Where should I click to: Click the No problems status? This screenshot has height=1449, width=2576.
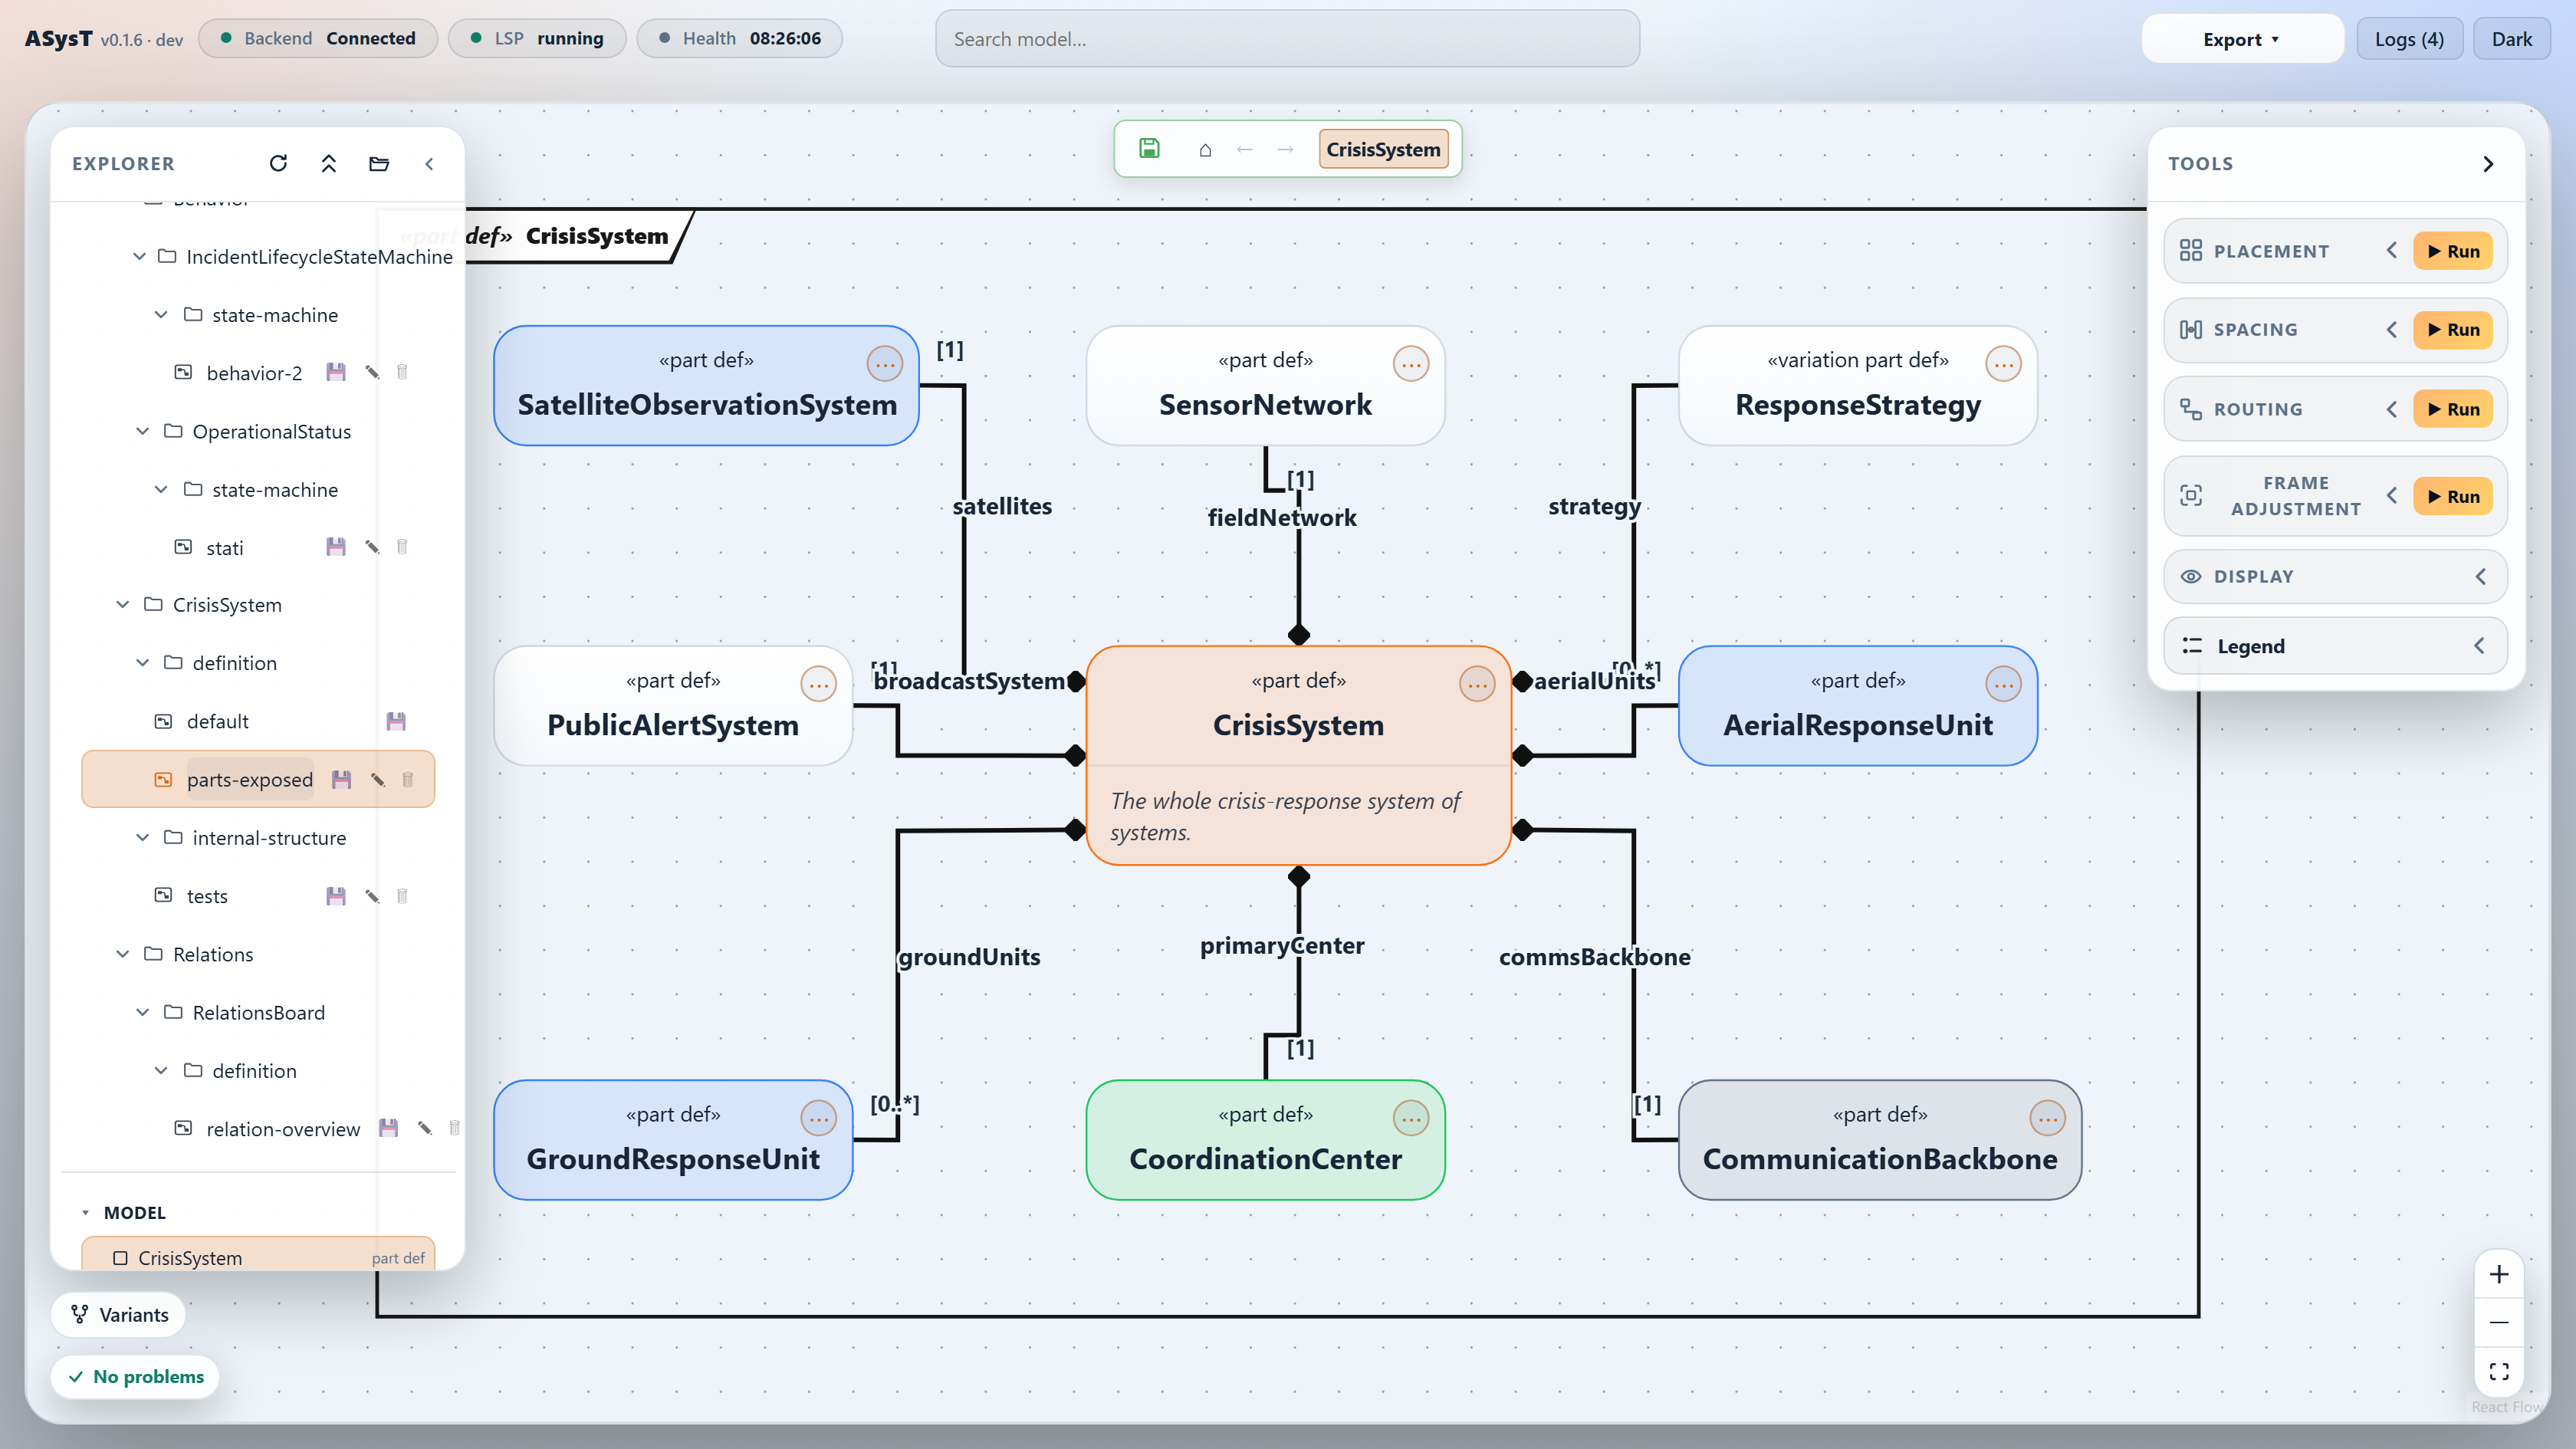[x=135, y=1376]
